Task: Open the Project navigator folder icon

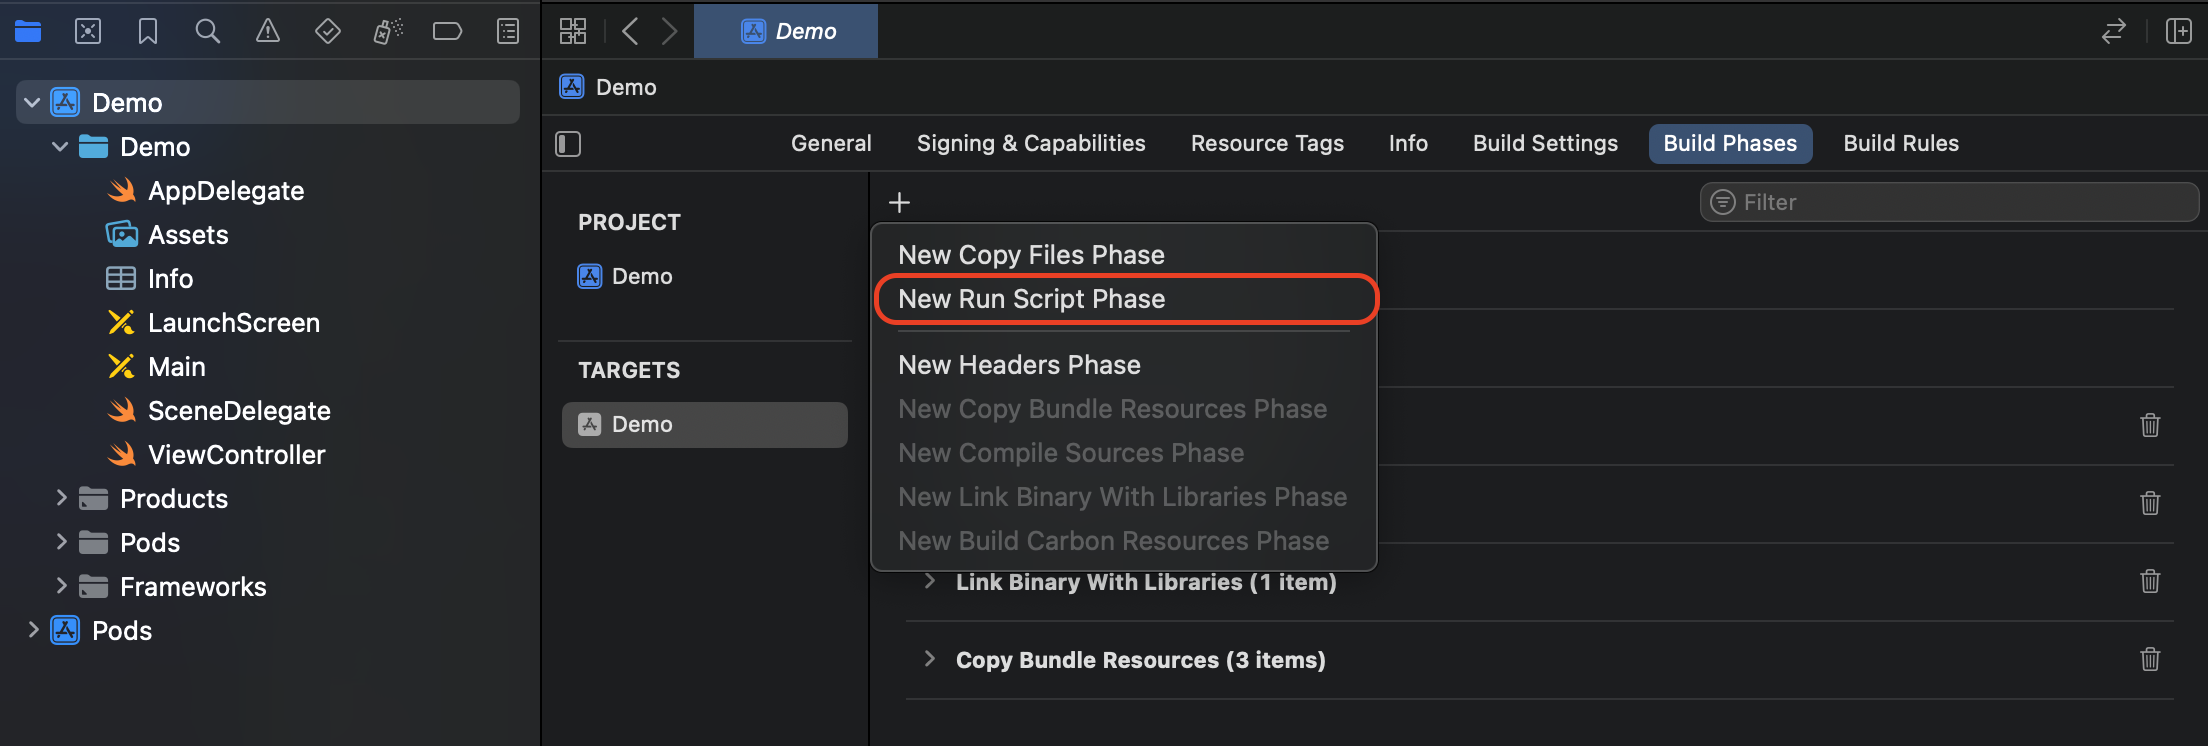Action: click(28, 32)
